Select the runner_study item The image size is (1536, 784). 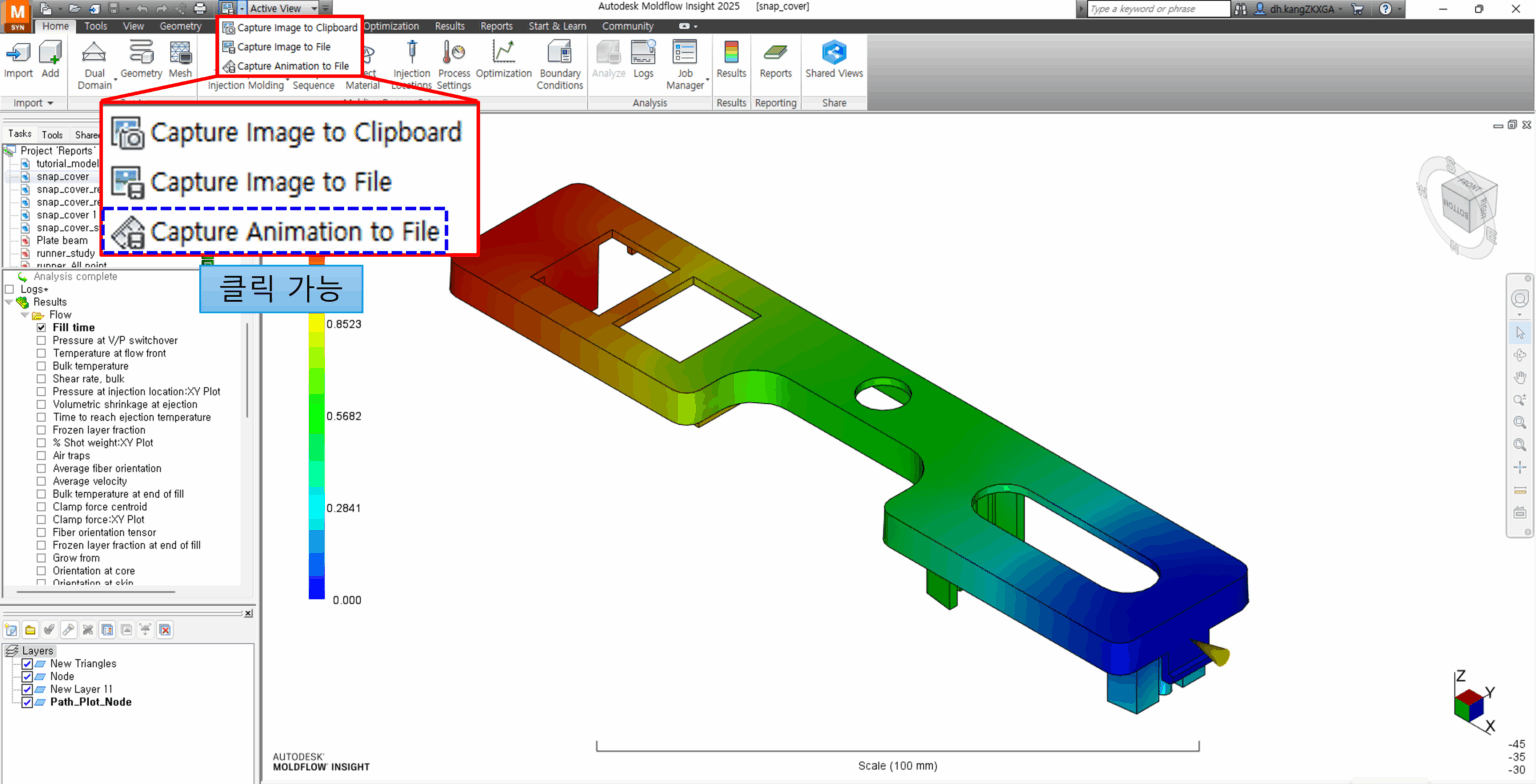pyautogui.click(x=65, y=253)
